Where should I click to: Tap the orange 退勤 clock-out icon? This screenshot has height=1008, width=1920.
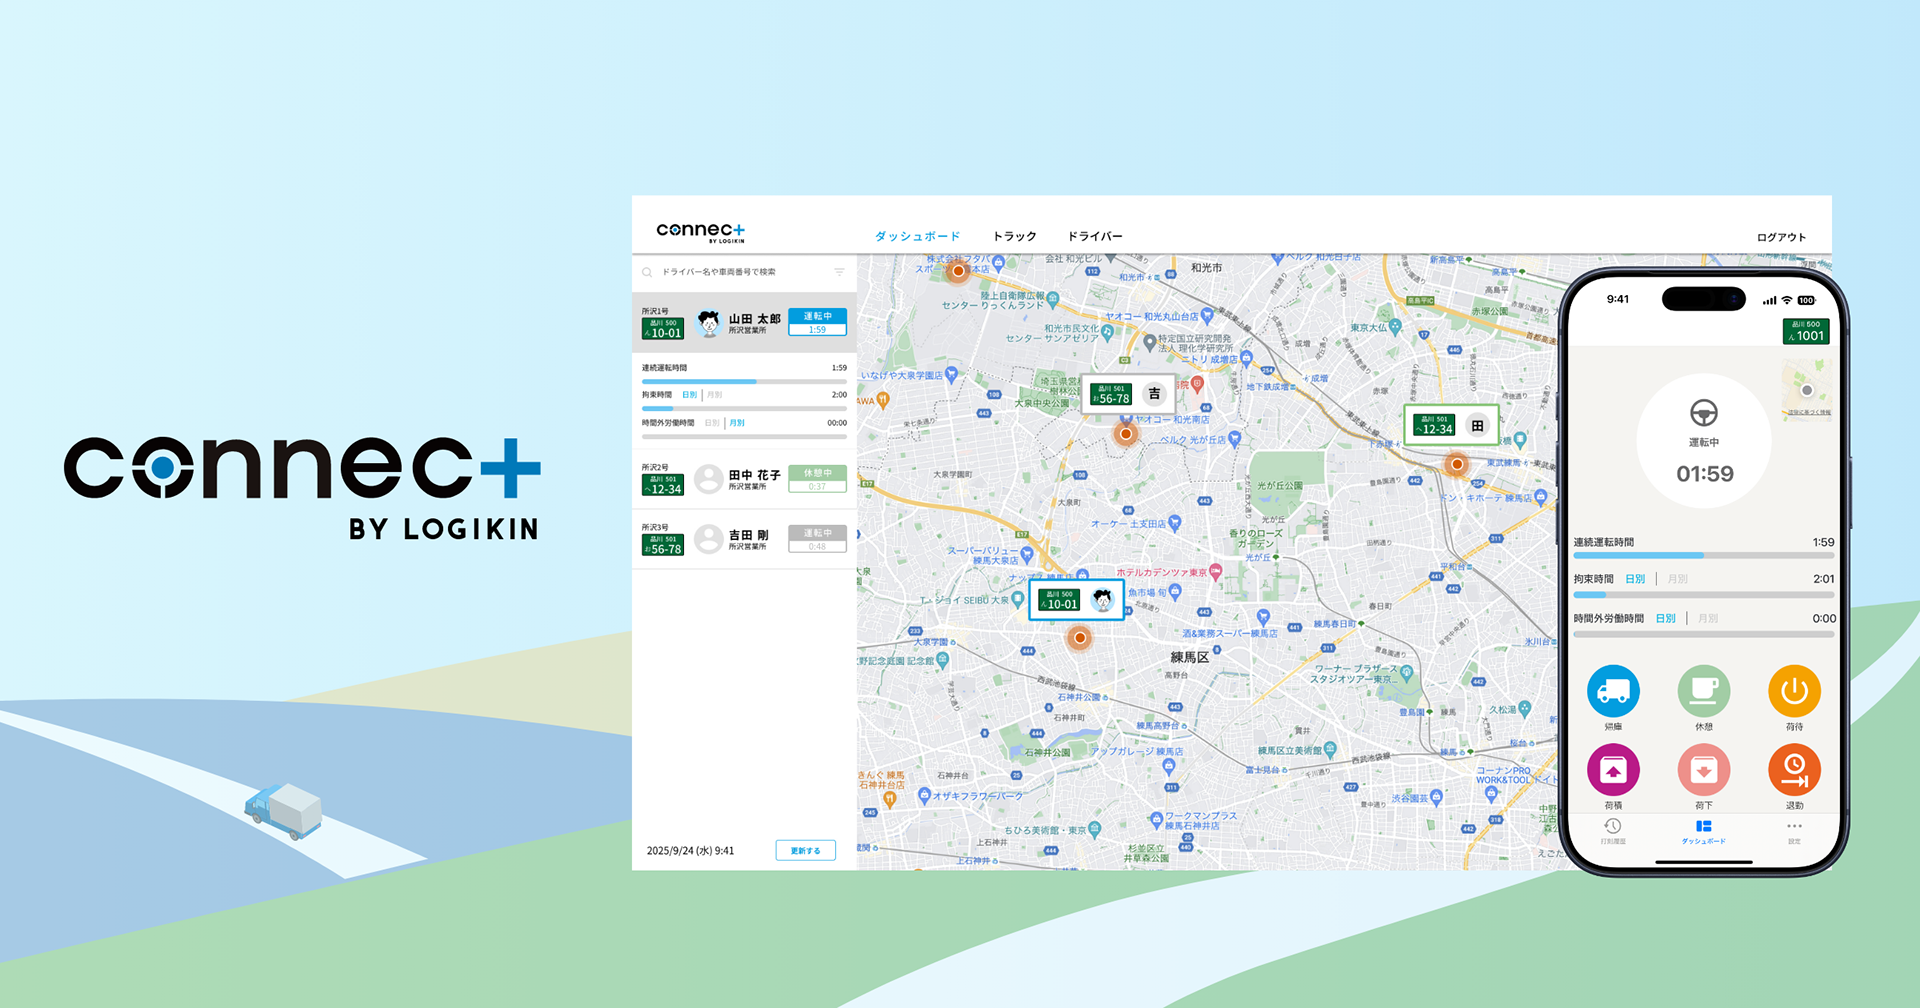coord(1794,770)
